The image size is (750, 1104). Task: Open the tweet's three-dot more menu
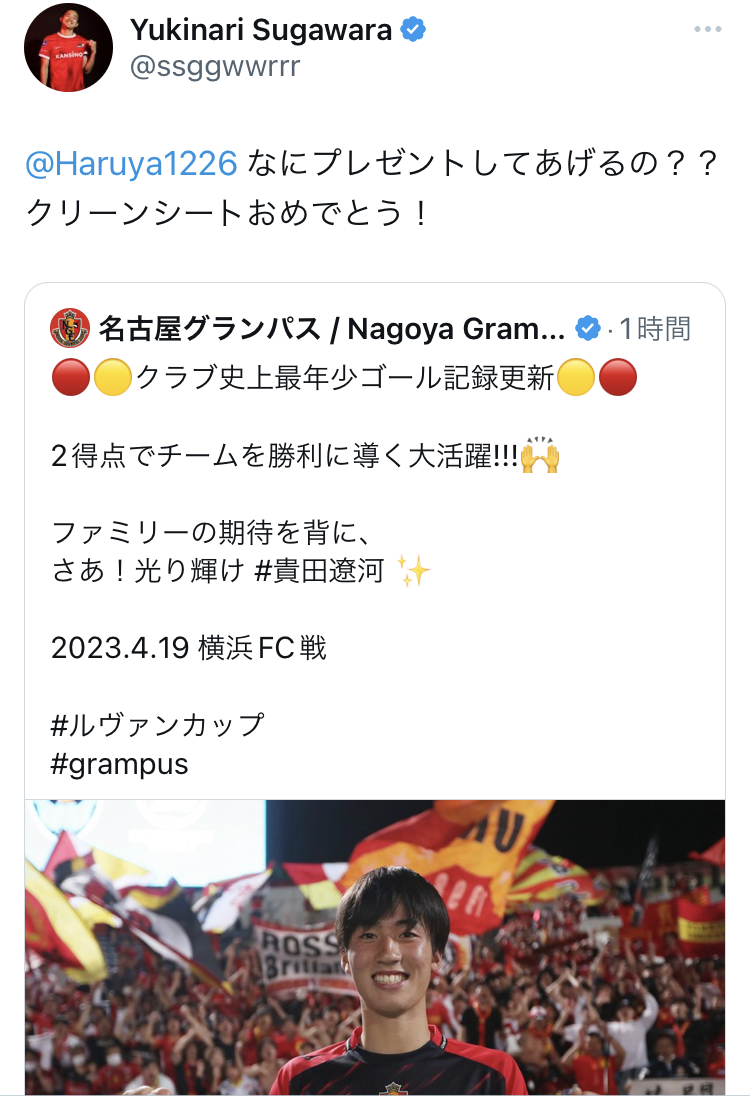[707, 30]
